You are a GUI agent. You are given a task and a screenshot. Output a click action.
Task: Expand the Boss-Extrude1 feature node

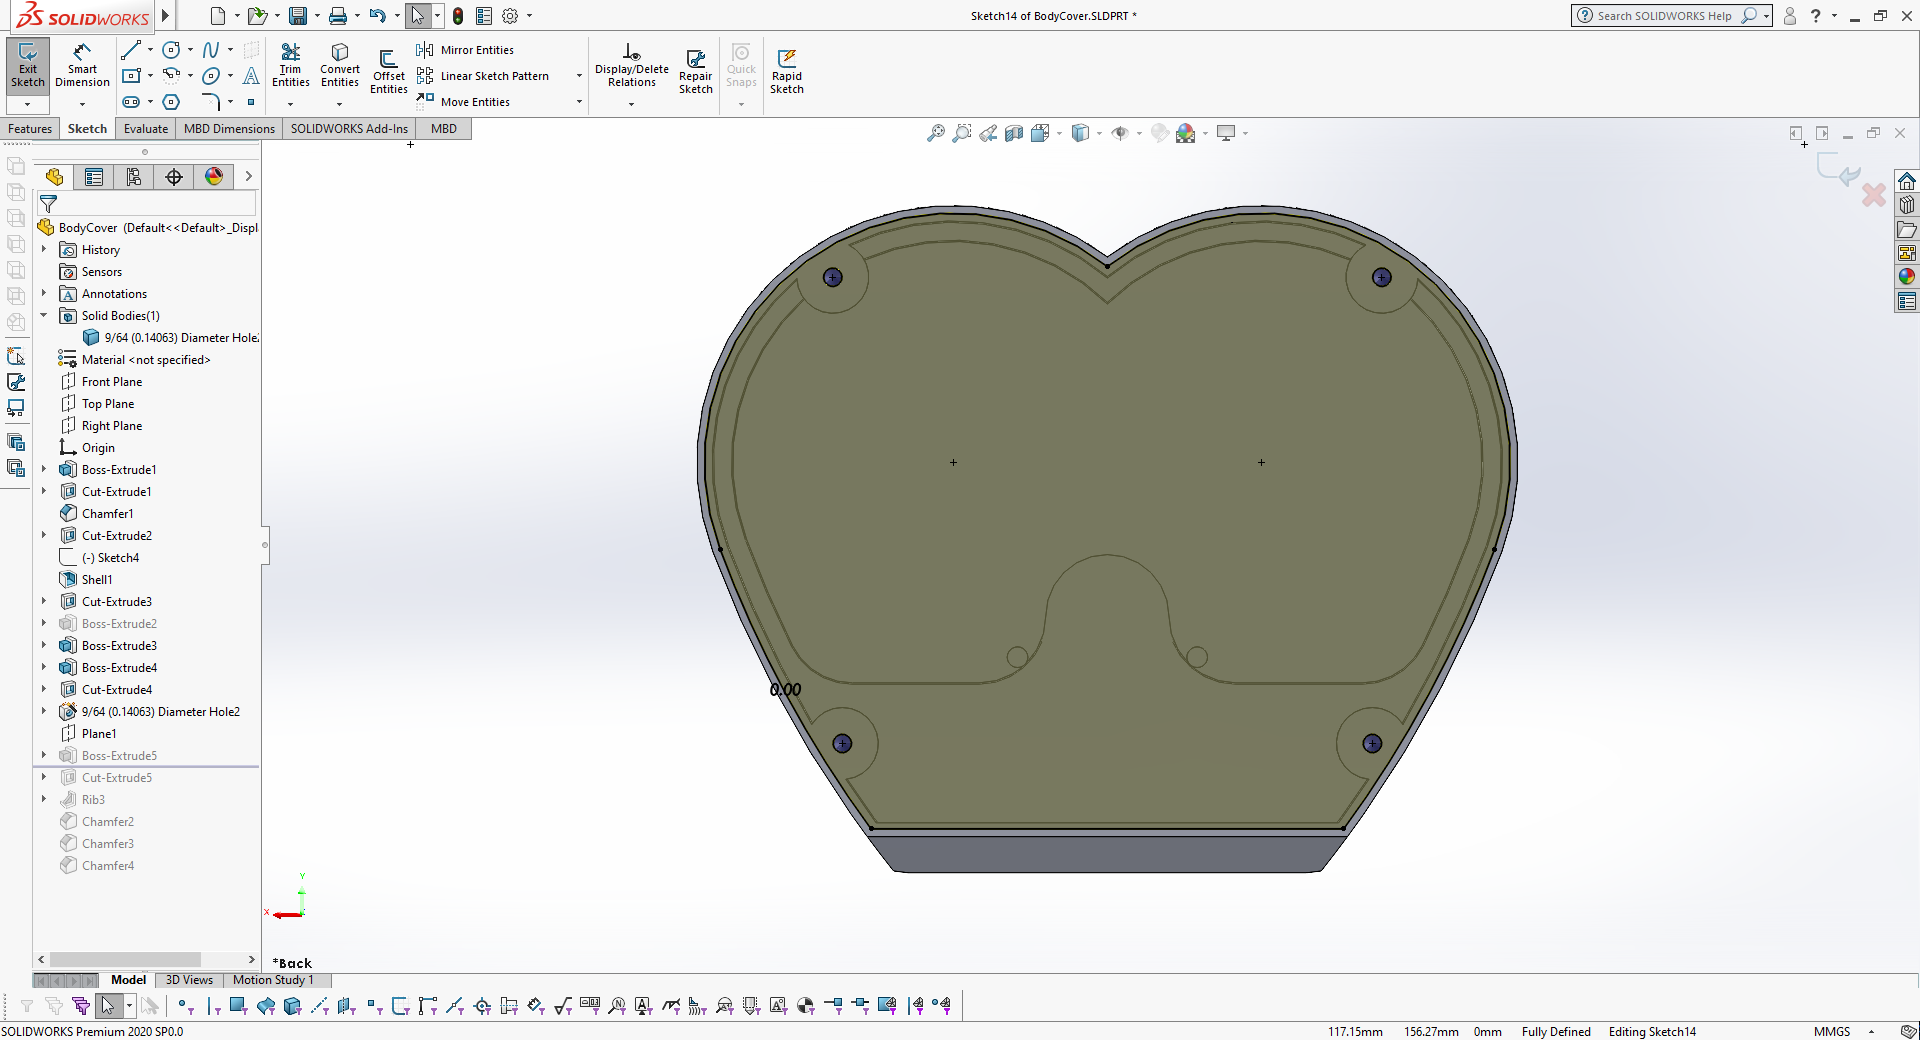tap(44, 469)
